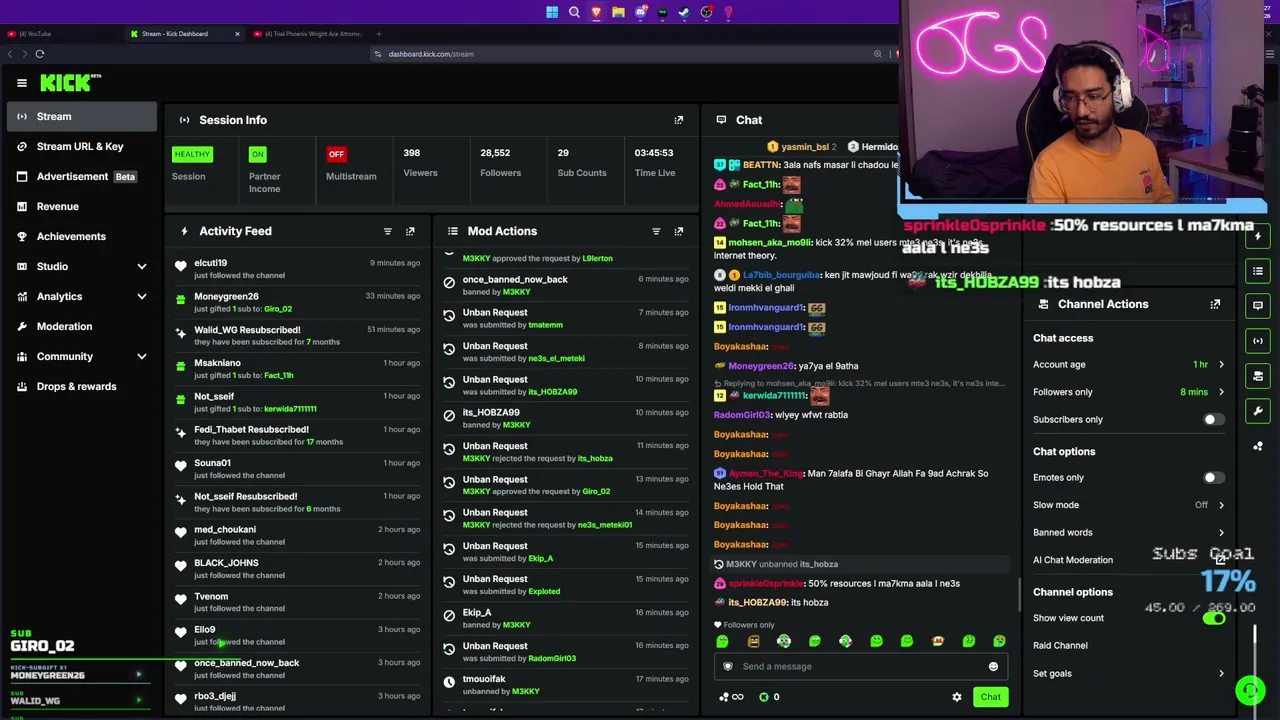Open the broadcast icon in right rail
Screen dimensions: 1280x720
1258,341
